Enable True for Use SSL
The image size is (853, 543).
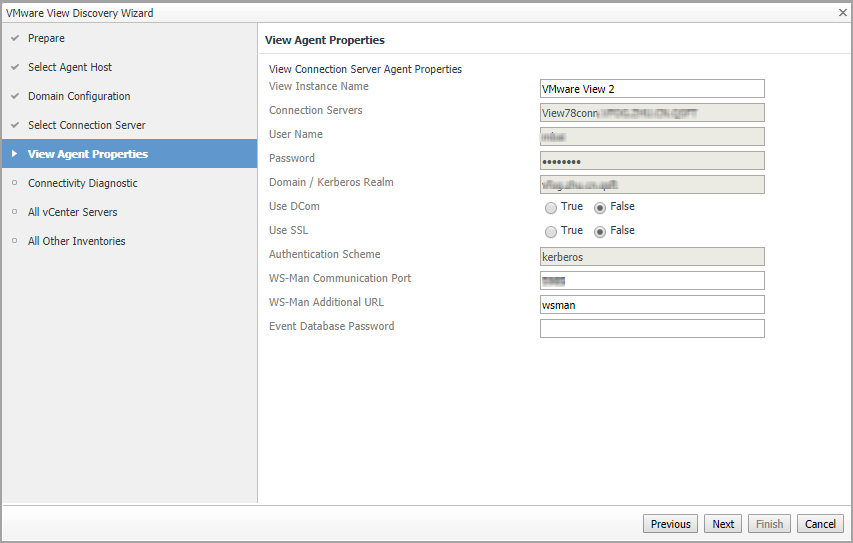[x=551, y=232]
